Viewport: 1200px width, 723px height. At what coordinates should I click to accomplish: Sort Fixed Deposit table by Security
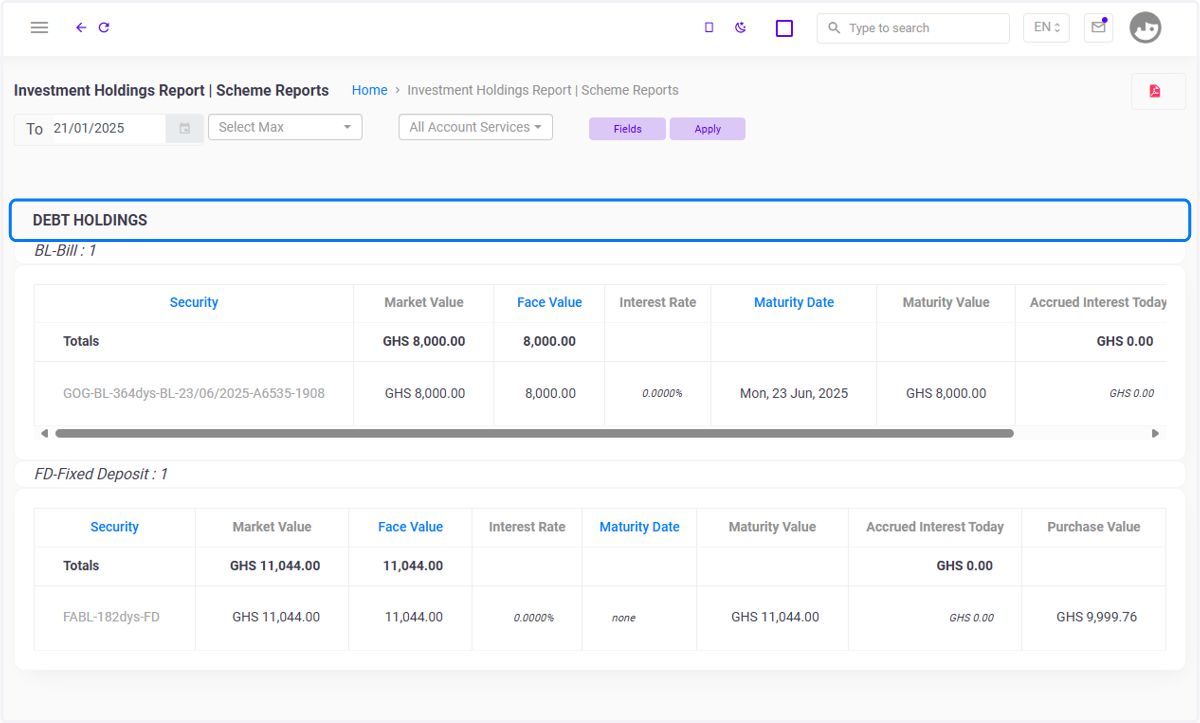coord(115,527)
